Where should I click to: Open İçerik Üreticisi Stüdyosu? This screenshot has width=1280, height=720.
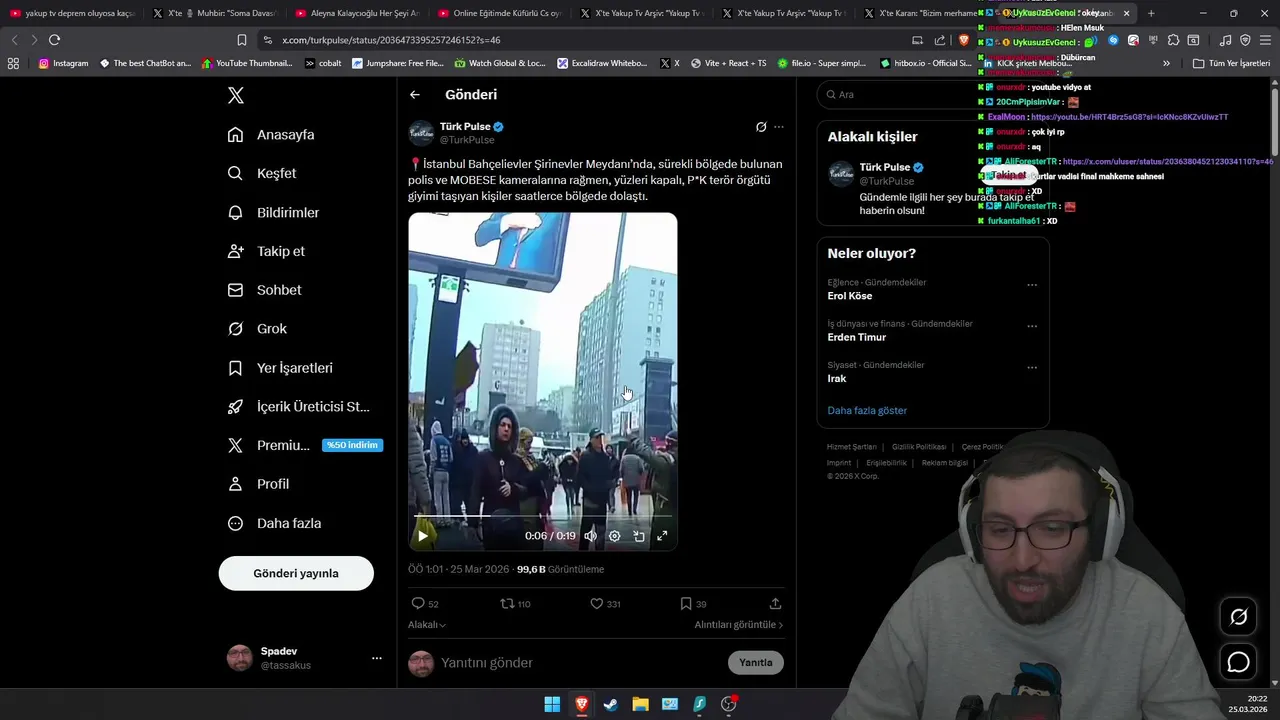coord(299,407)
